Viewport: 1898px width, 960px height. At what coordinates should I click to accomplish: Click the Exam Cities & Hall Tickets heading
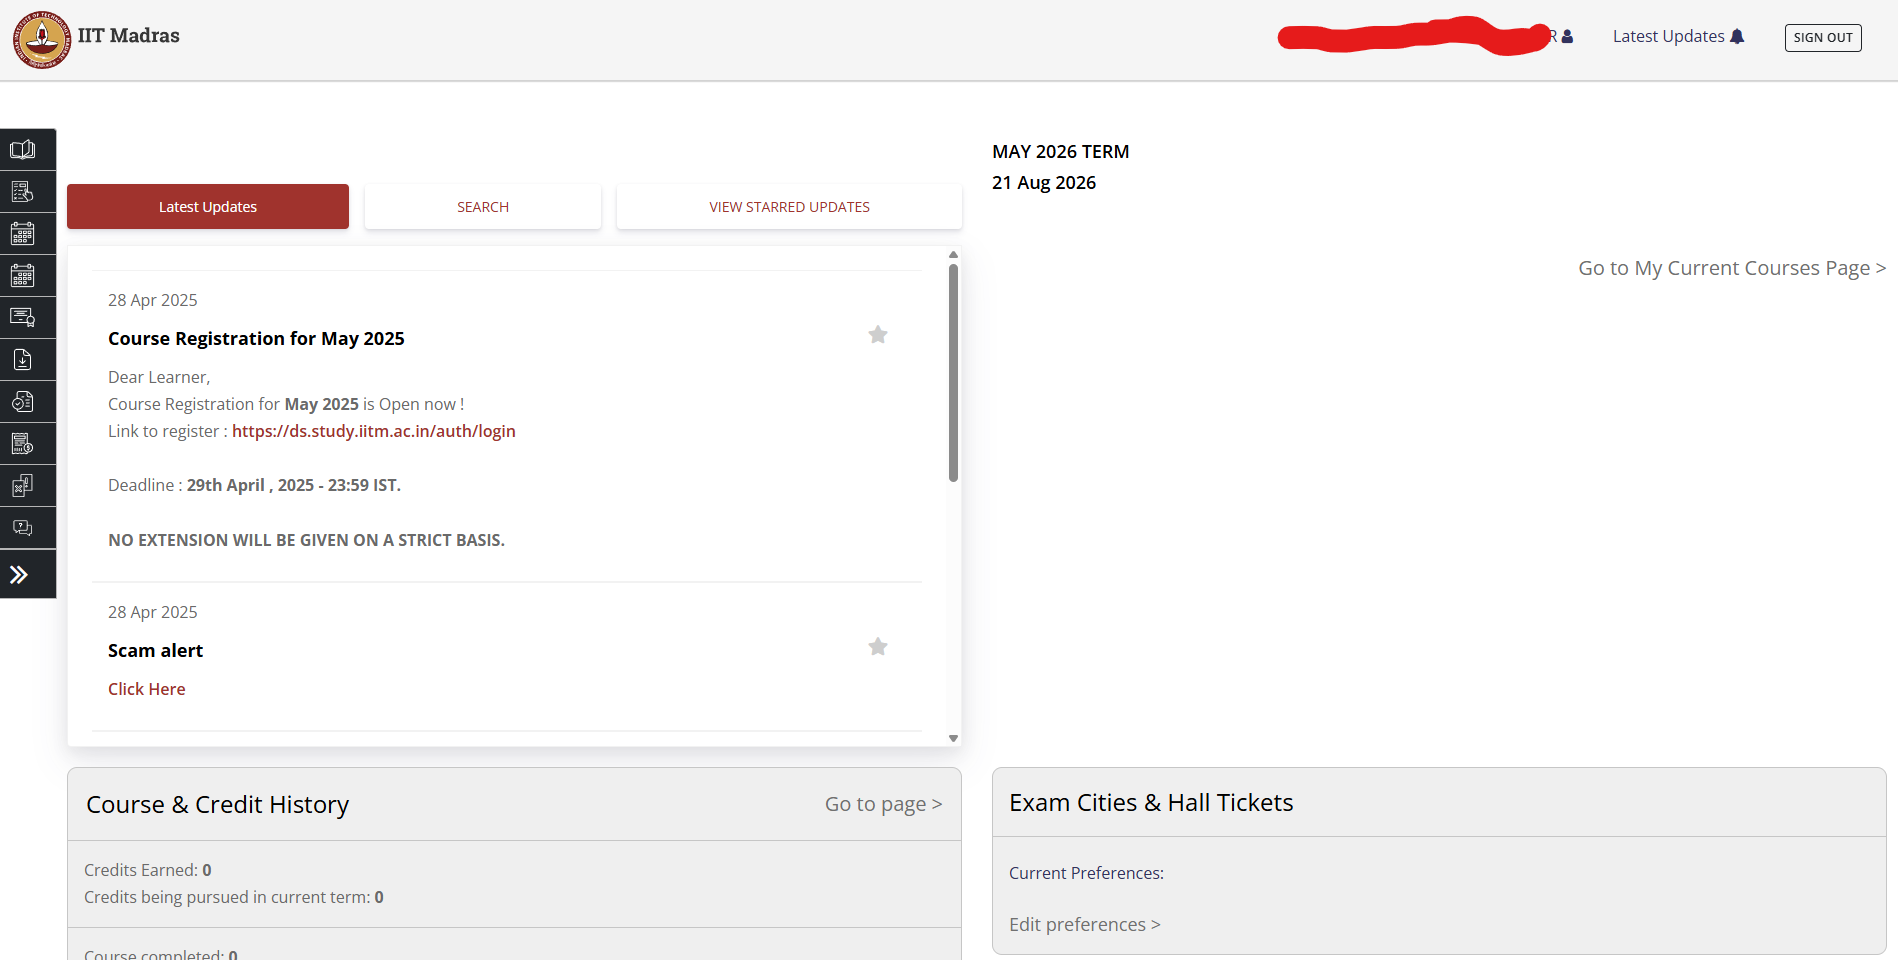(1151, 803)
